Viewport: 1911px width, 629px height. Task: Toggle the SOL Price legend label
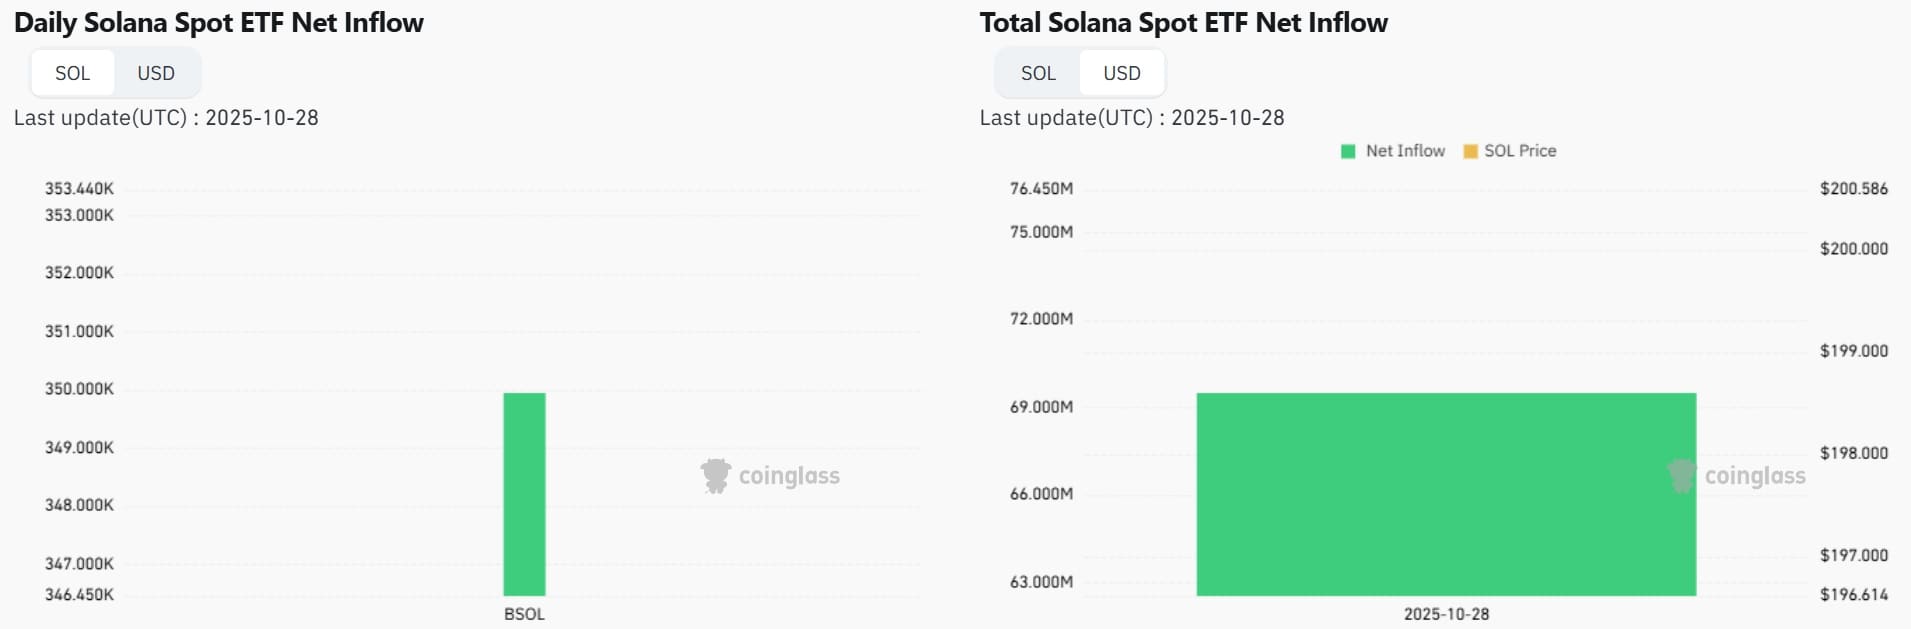pyautogui.click(x=1520, y=151)
